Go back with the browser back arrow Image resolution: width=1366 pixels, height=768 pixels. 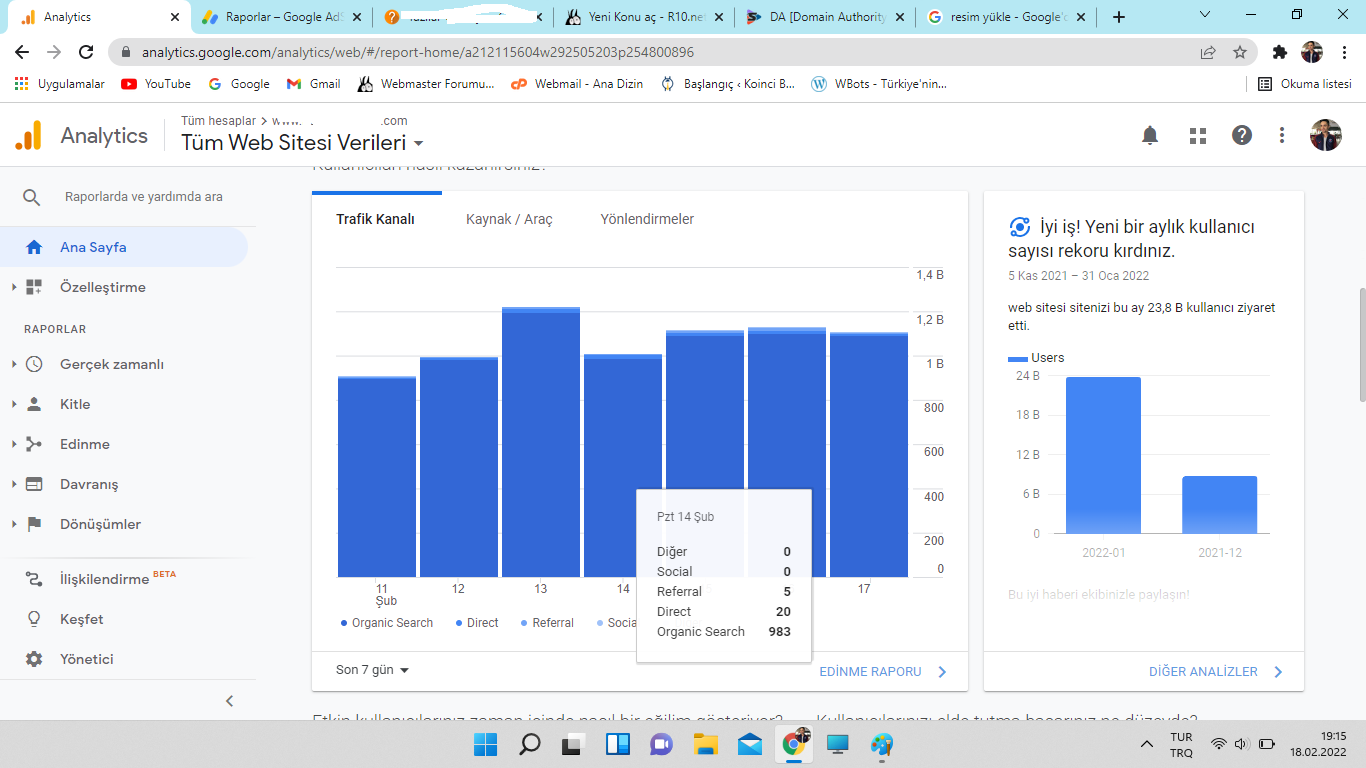[22, 52]
